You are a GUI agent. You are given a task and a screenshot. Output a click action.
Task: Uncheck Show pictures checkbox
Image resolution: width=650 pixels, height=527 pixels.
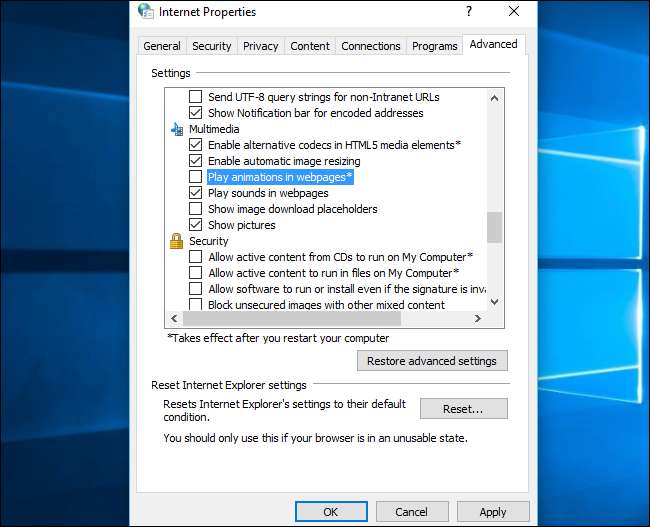(x=195, y=225)
